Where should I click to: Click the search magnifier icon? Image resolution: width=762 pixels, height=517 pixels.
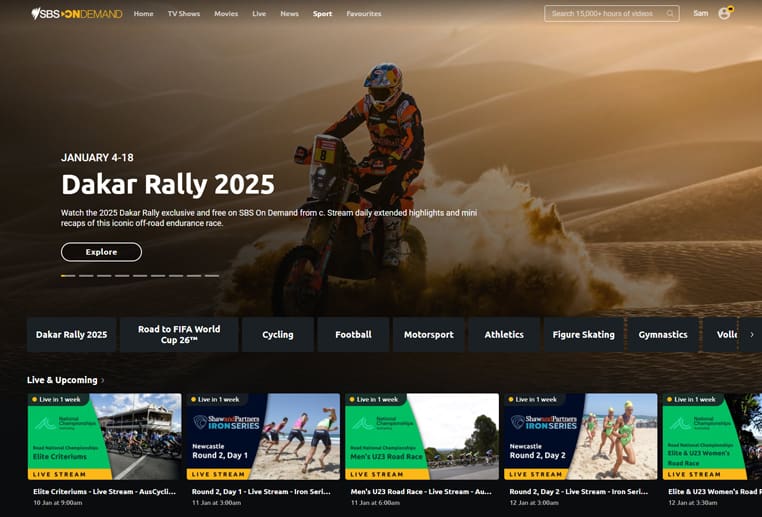tap(670, 14)
